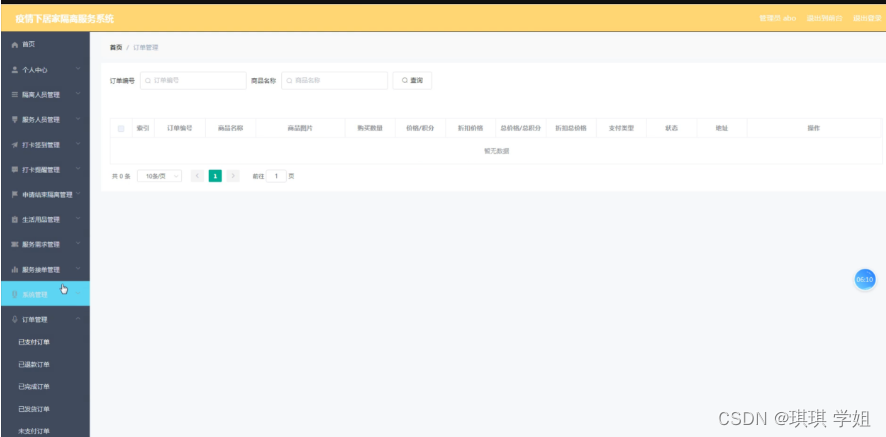Image resolution: width=886 pixels, height=437 pixels.
Task: Focus the 商品名称 search input
Action: (335, 80)
